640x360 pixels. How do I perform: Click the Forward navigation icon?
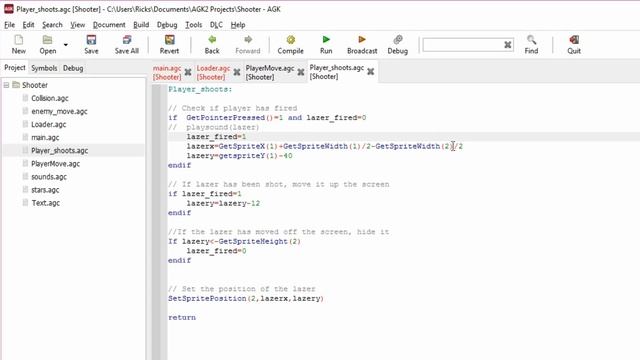pos(248,44)
